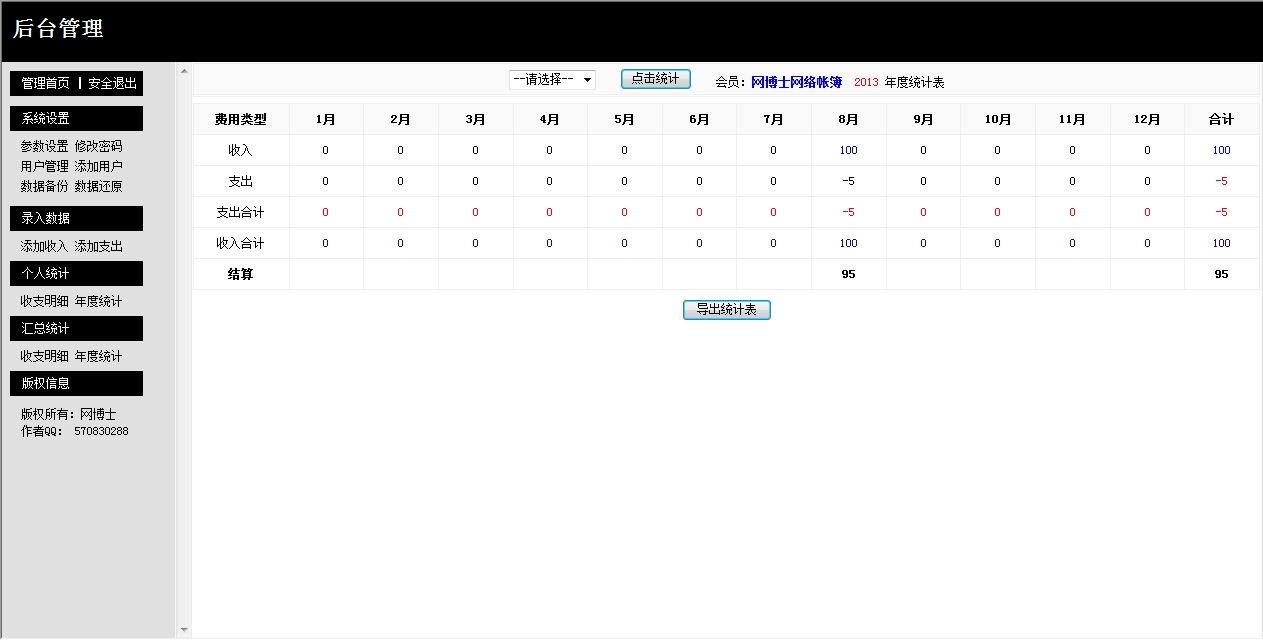Viewport: 1263px width, 640px height.
Task: Click the 后台管理 page title
Action: tap(58, 29)
